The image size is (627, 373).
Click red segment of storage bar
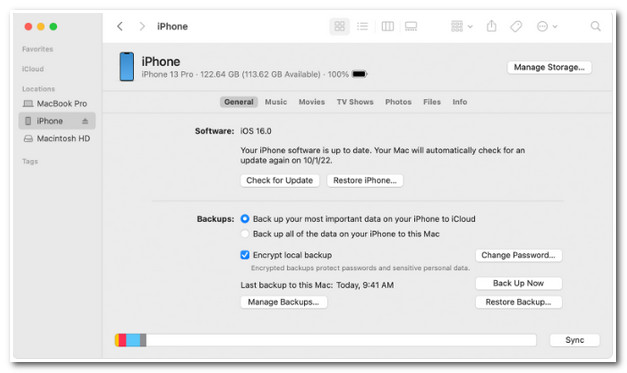[122, 340]
